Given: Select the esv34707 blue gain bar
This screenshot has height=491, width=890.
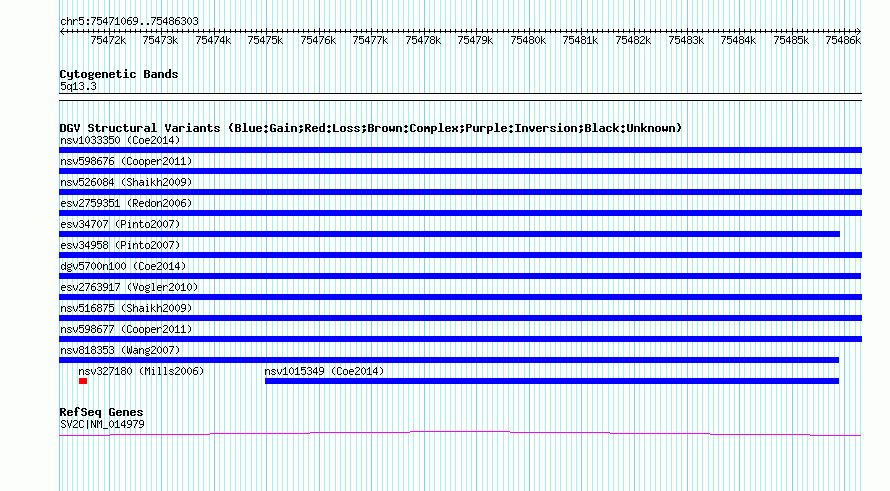Looking at the screenshot, I should [450, 234].
